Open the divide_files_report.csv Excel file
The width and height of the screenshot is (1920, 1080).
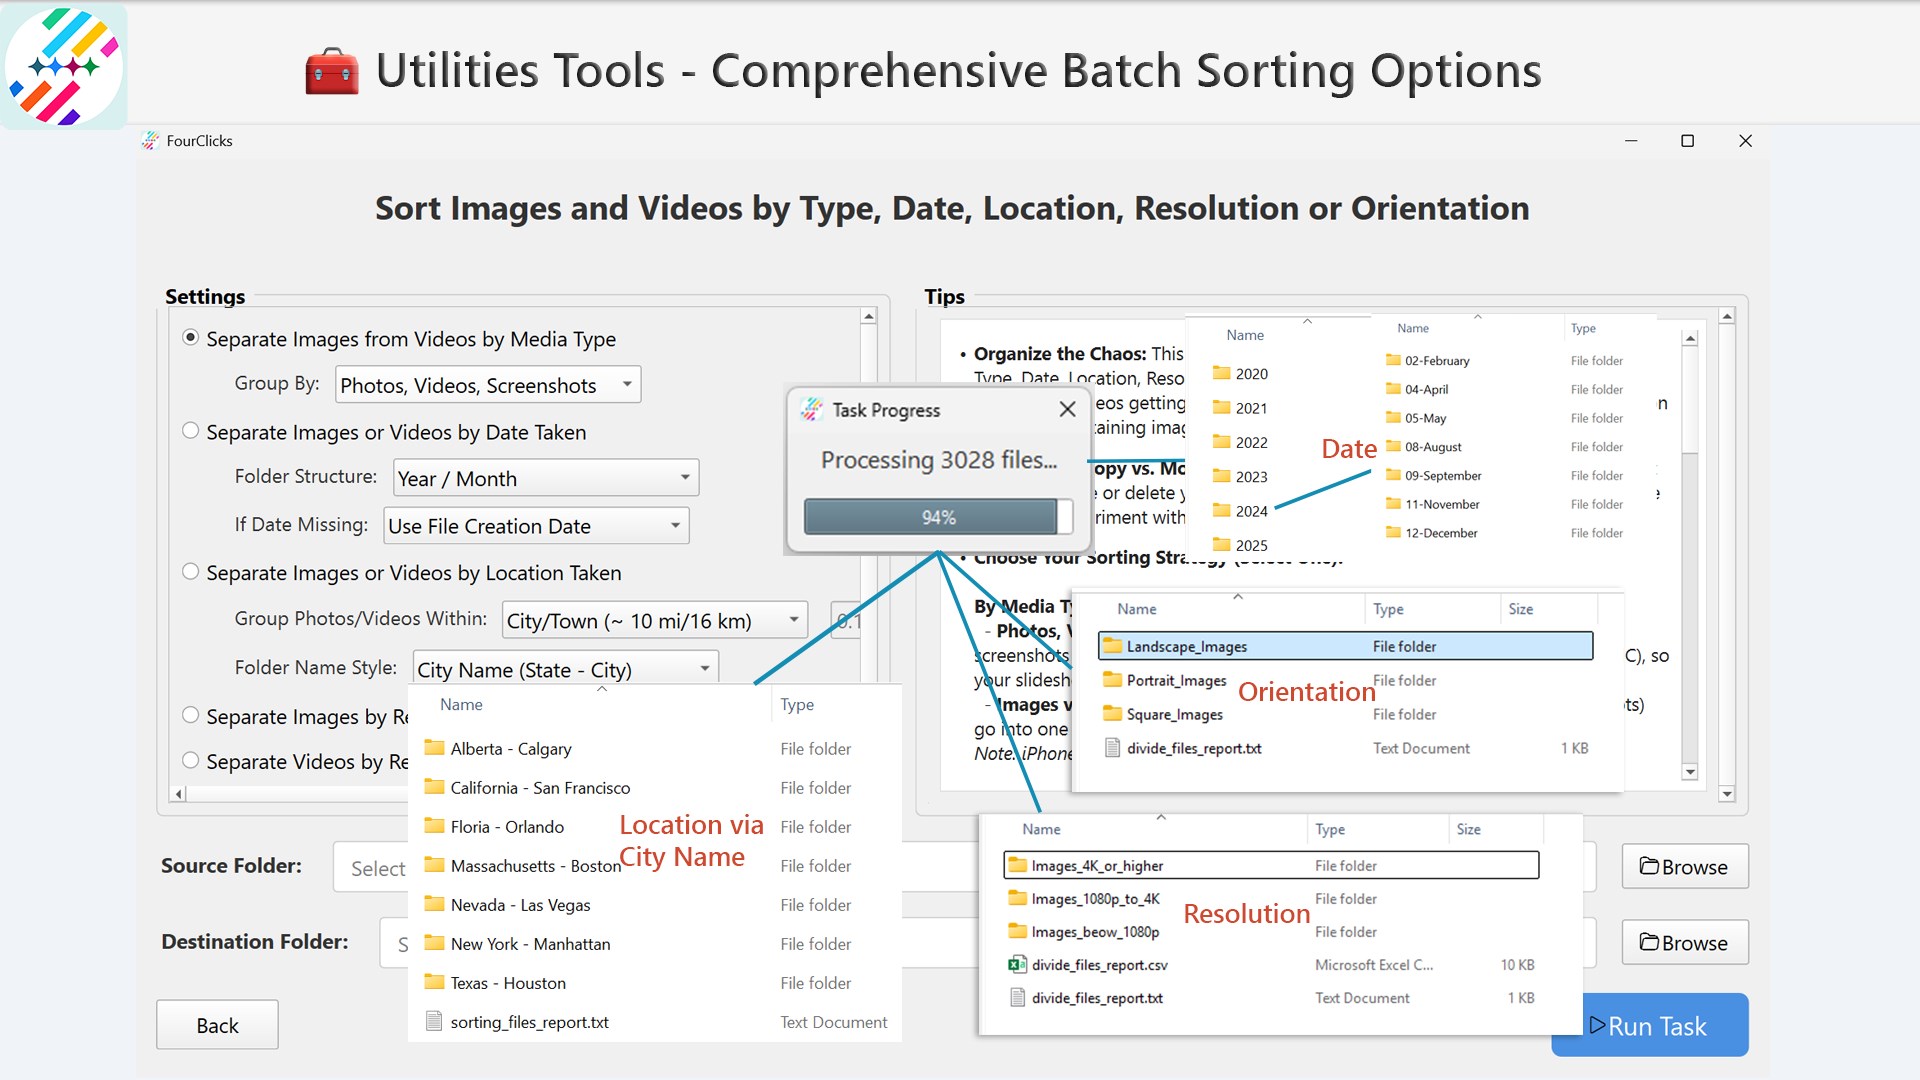click(1100, 964)
